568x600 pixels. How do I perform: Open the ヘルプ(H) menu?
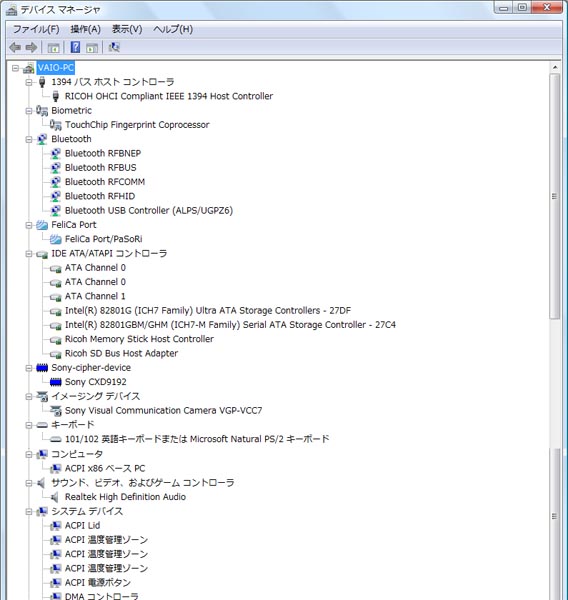173,29
